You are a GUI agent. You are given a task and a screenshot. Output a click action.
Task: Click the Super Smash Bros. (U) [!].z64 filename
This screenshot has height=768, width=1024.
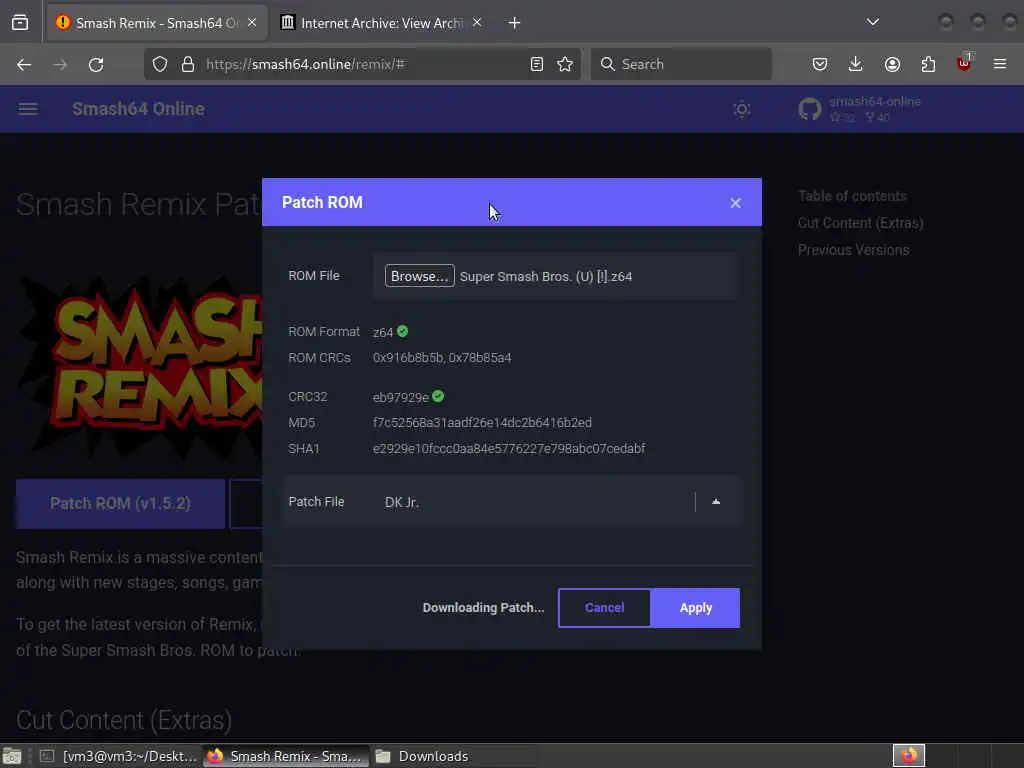pyautogui.click(x=546, y=276)
